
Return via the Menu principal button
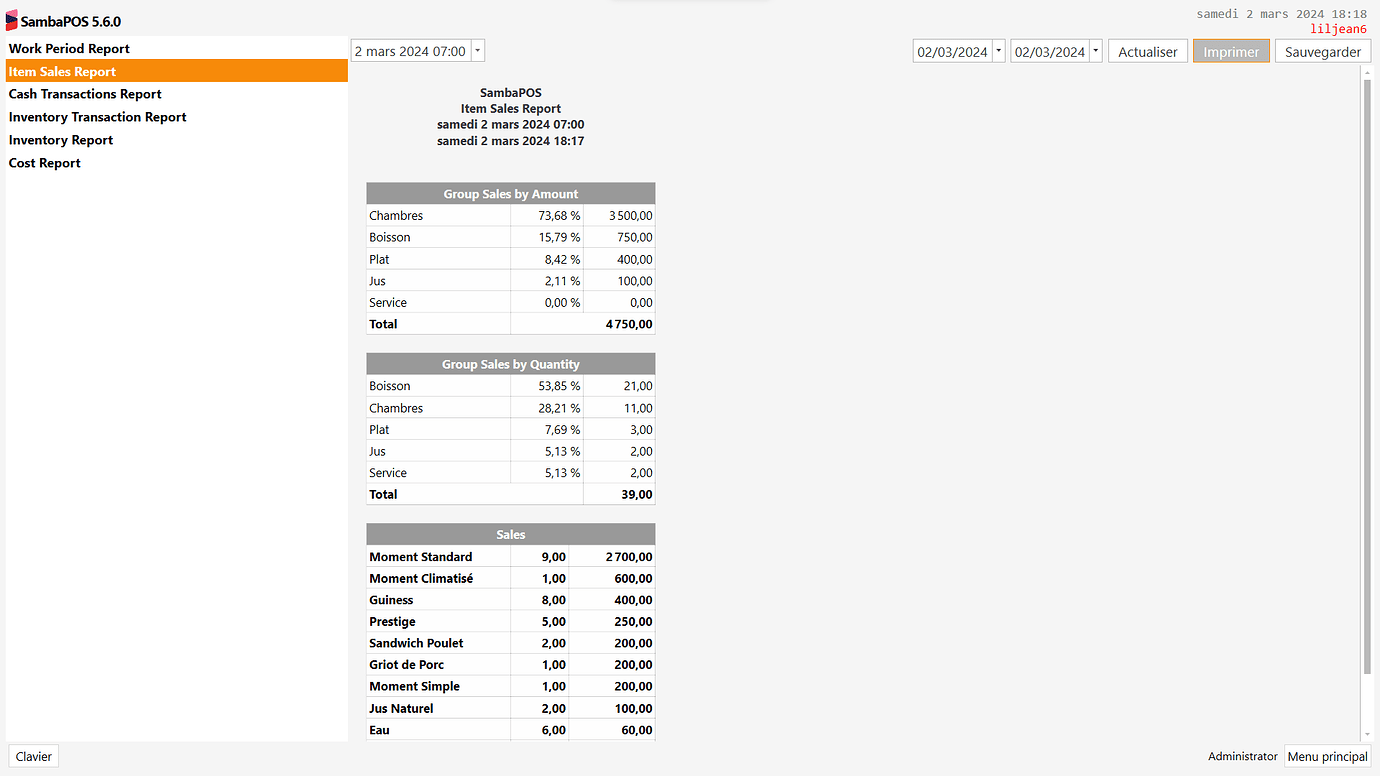1327,756
